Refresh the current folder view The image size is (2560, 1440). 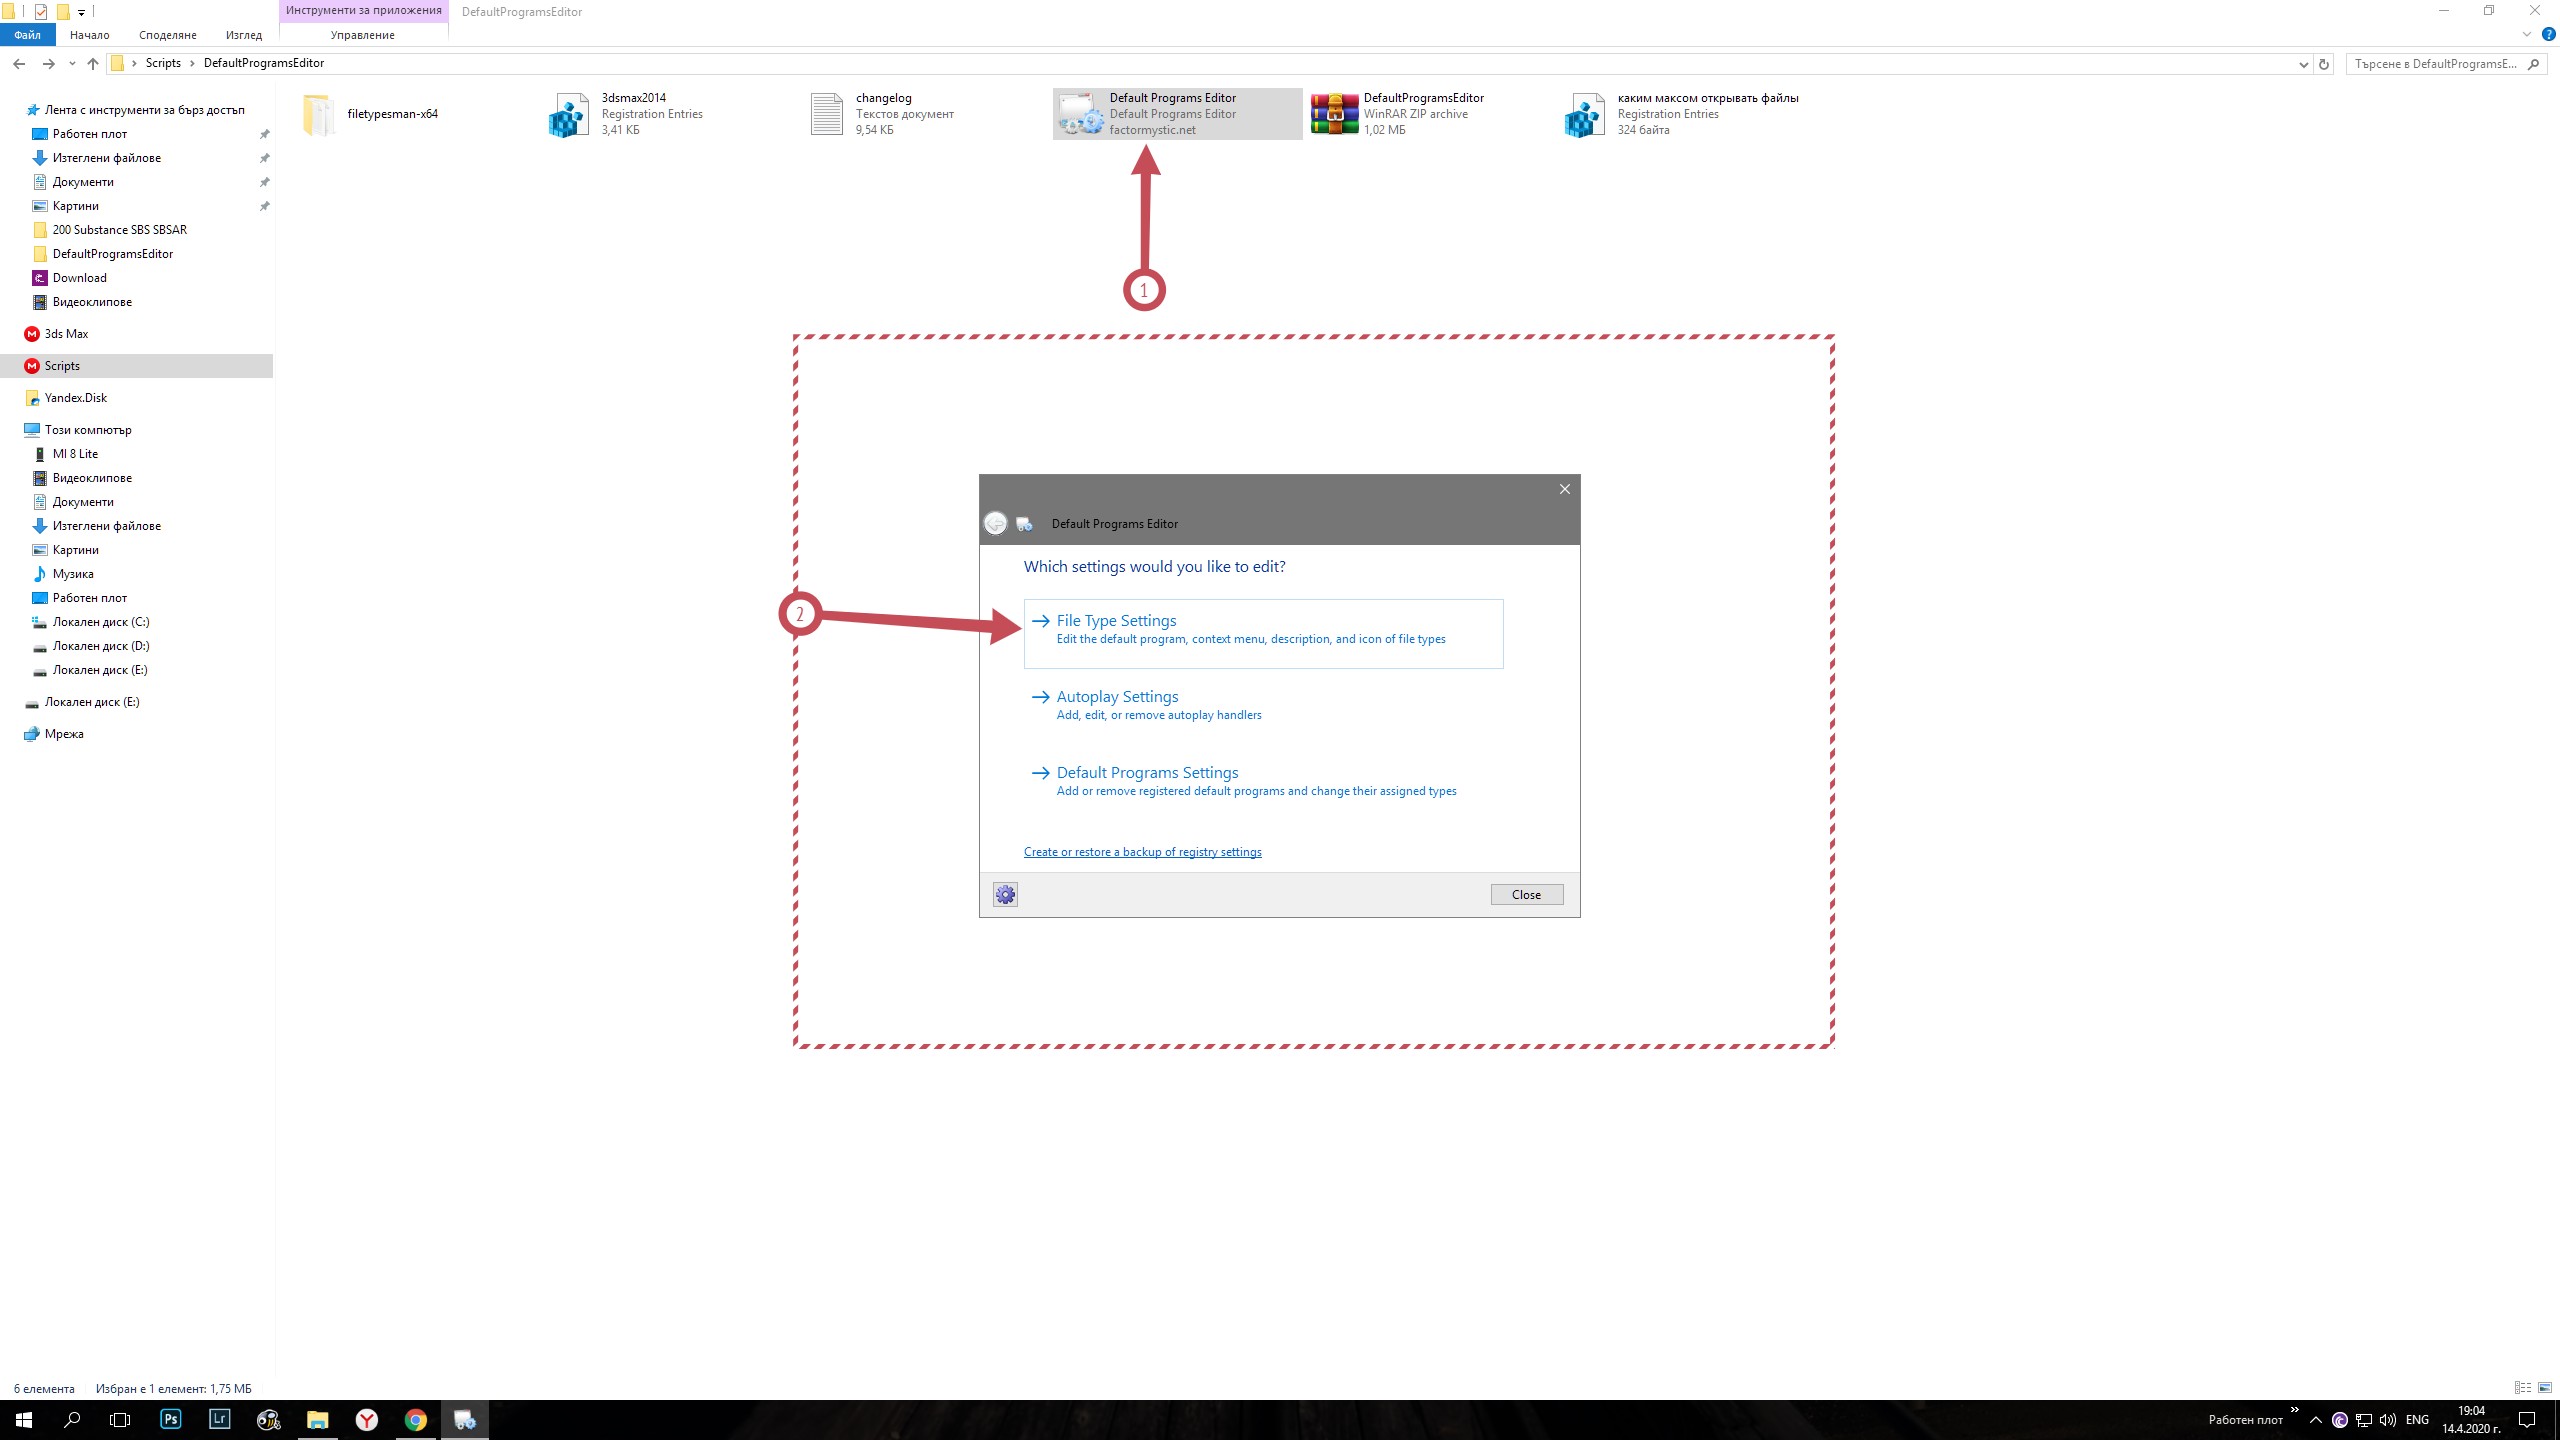pyautogui.click(x=2324, y=63)
